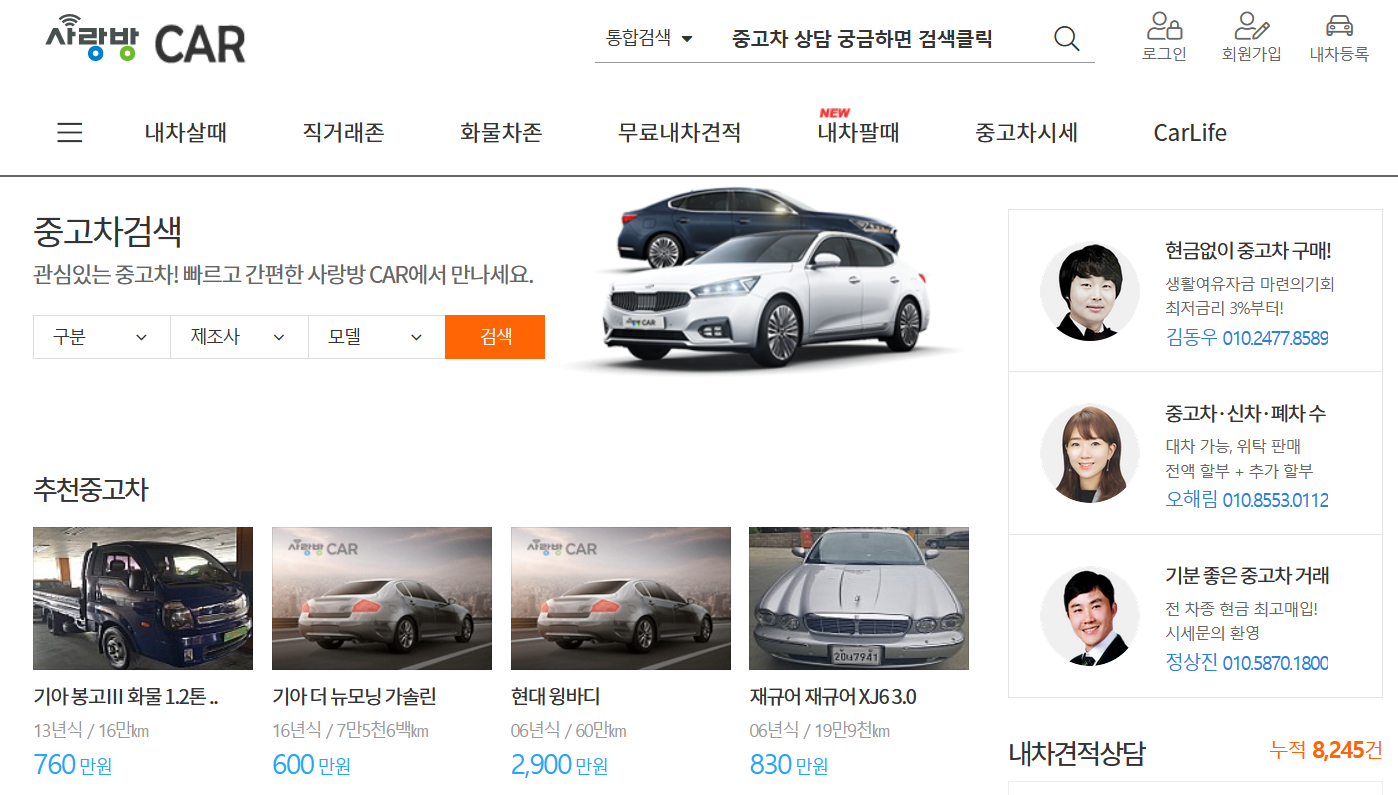The height and width of the screenshot is (795, 1398).
Task: Open the 기아 더 뉴모닝 가솔린 thumbnail
Action: [x=382, y=598]
